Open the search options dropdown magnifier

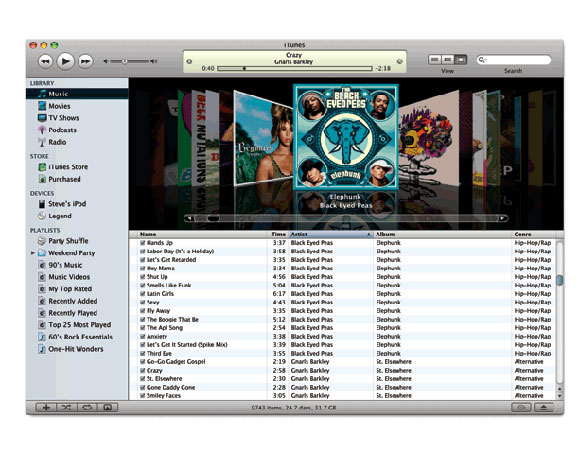pos(482,60)
